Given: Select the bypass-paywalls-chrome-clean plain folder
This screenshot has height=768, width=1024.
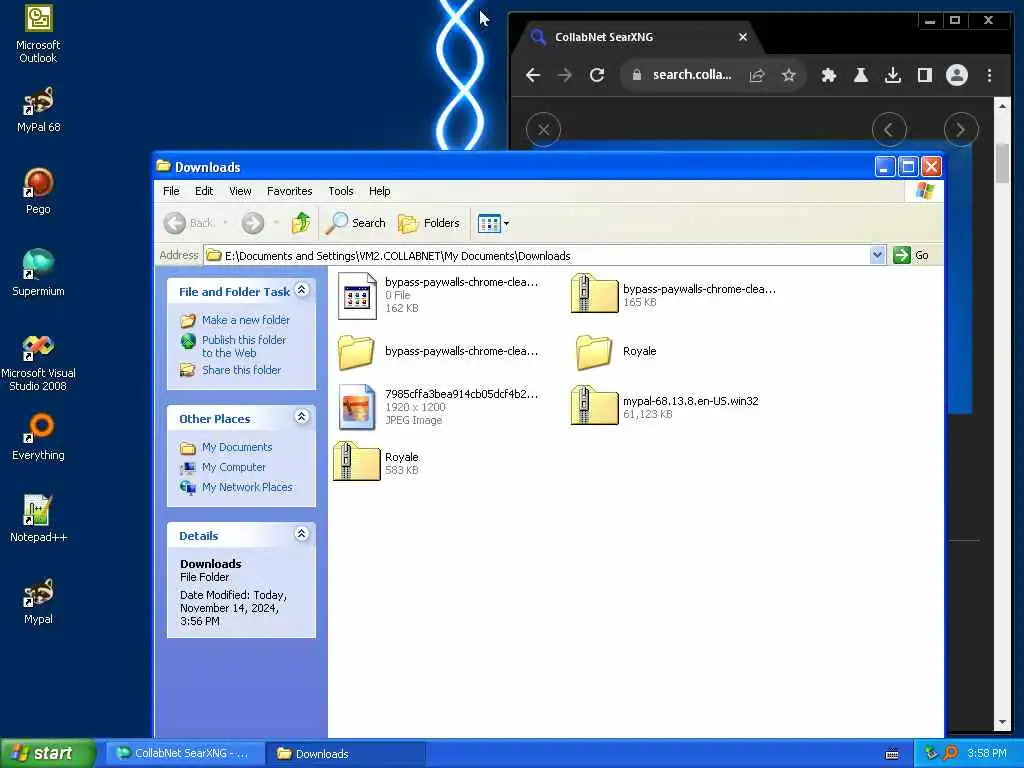Looking at the screenshot, I should click(x=438, y=351).
